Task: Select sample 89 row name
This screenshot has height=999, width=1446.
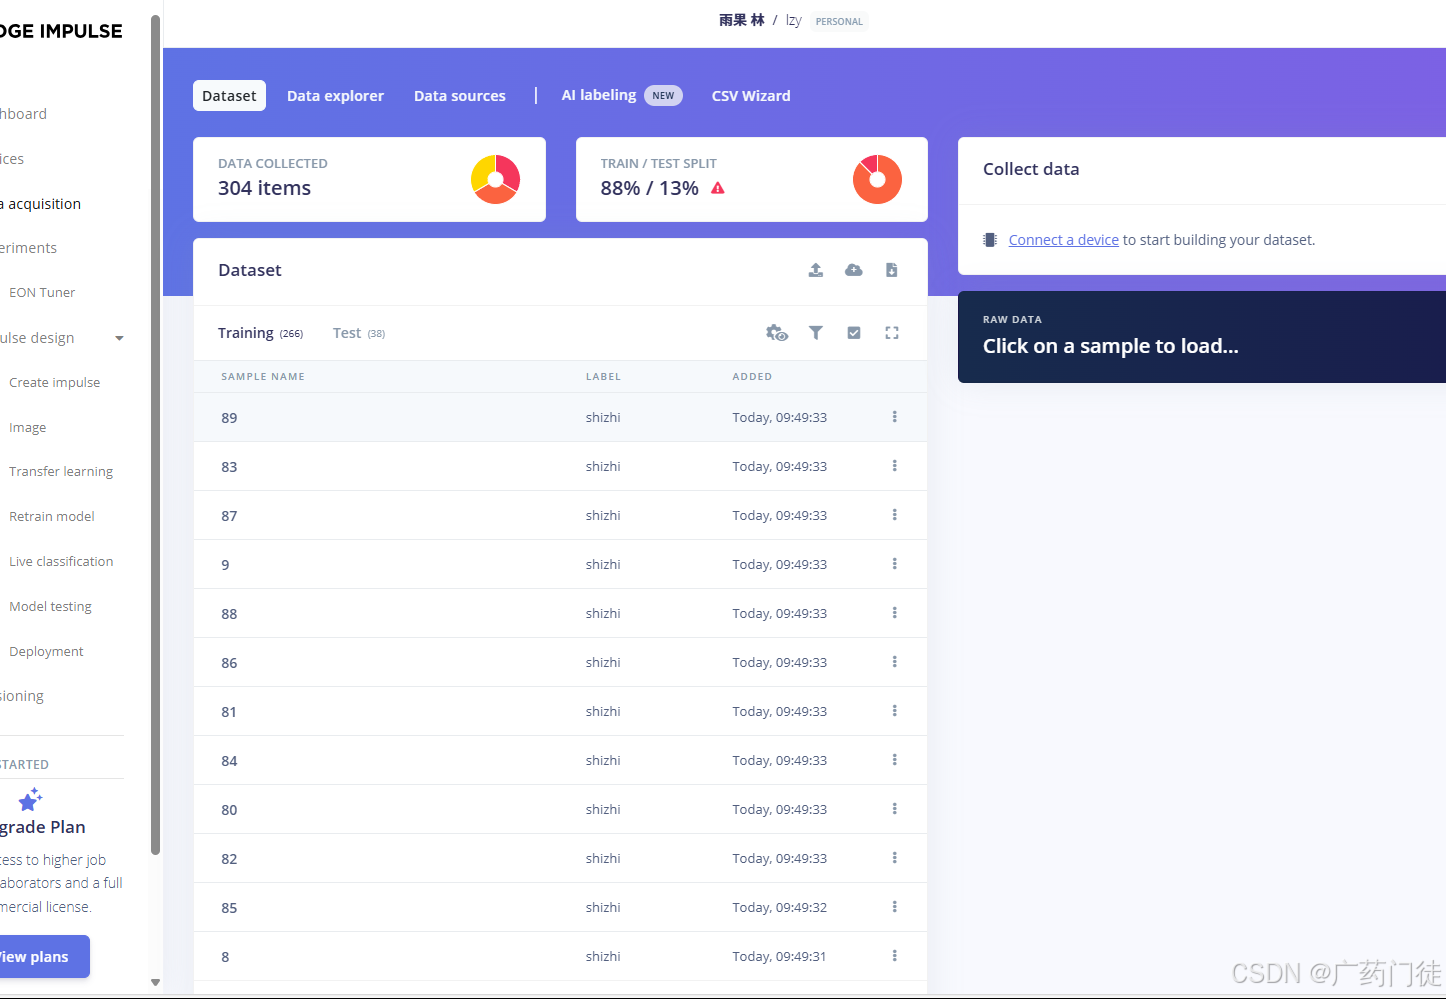Action: point(229,418)
